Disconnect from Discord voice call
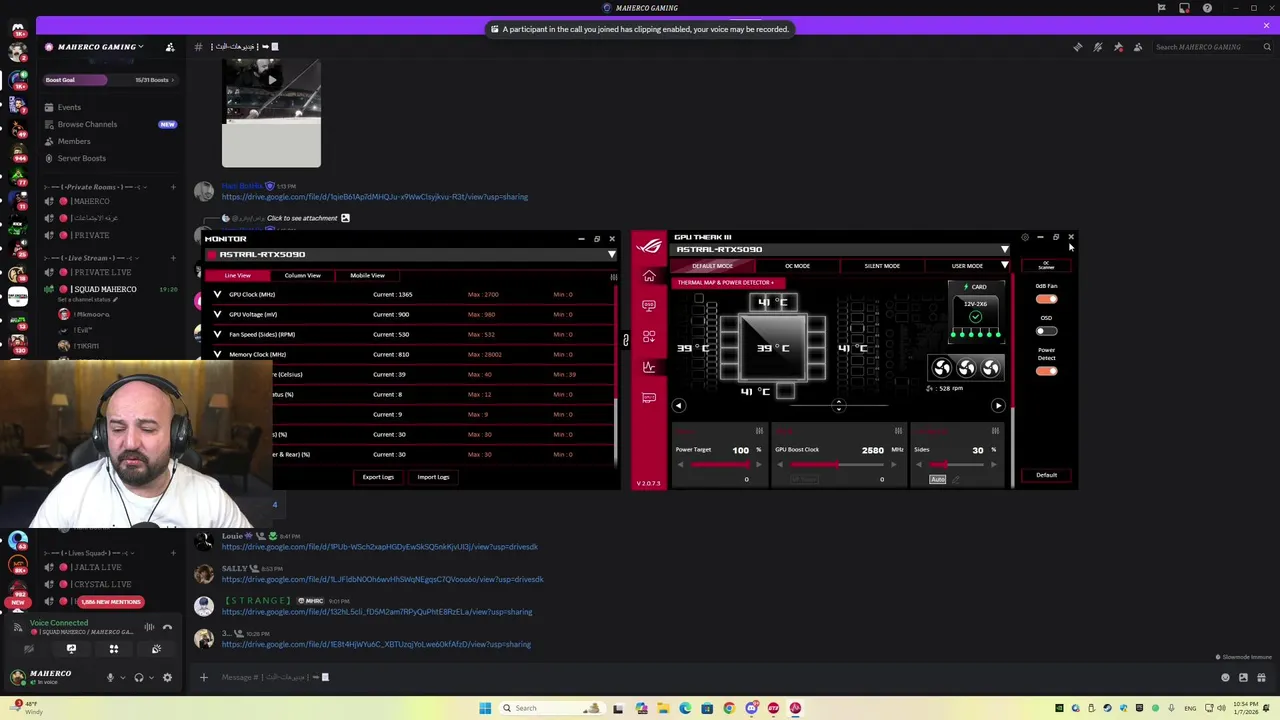 pyautogui.click(x=167, y=627)
